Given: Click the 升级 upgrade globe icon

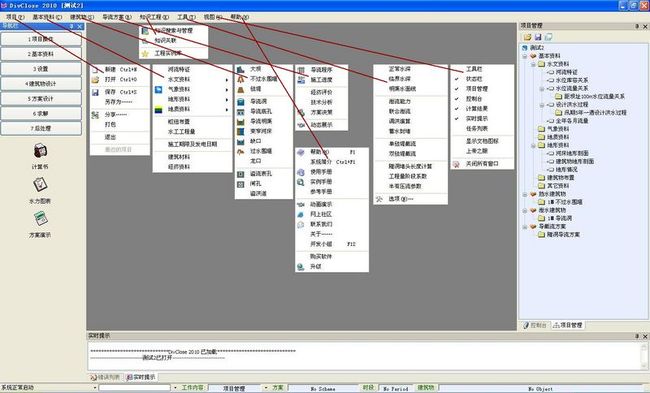Looking at the screenshot, I should (301, 267).
